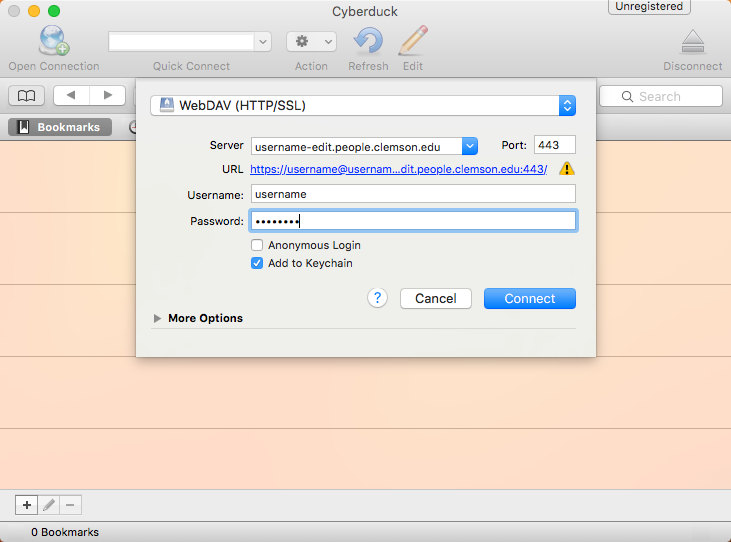Open the https://username@... URL link

[x=399, y=169]
